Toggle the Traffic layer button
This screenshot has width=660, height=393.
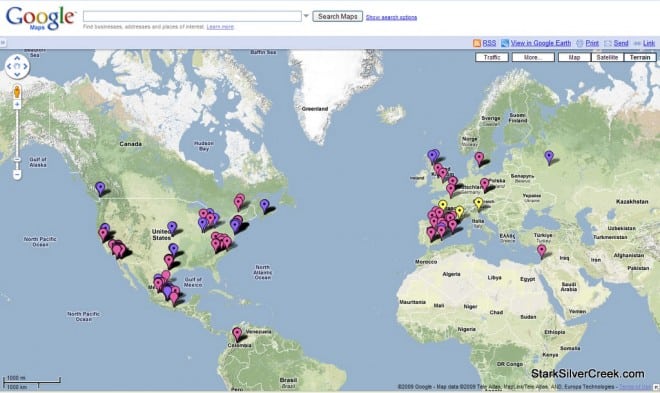pyautogui.click(x=492, y=57)
